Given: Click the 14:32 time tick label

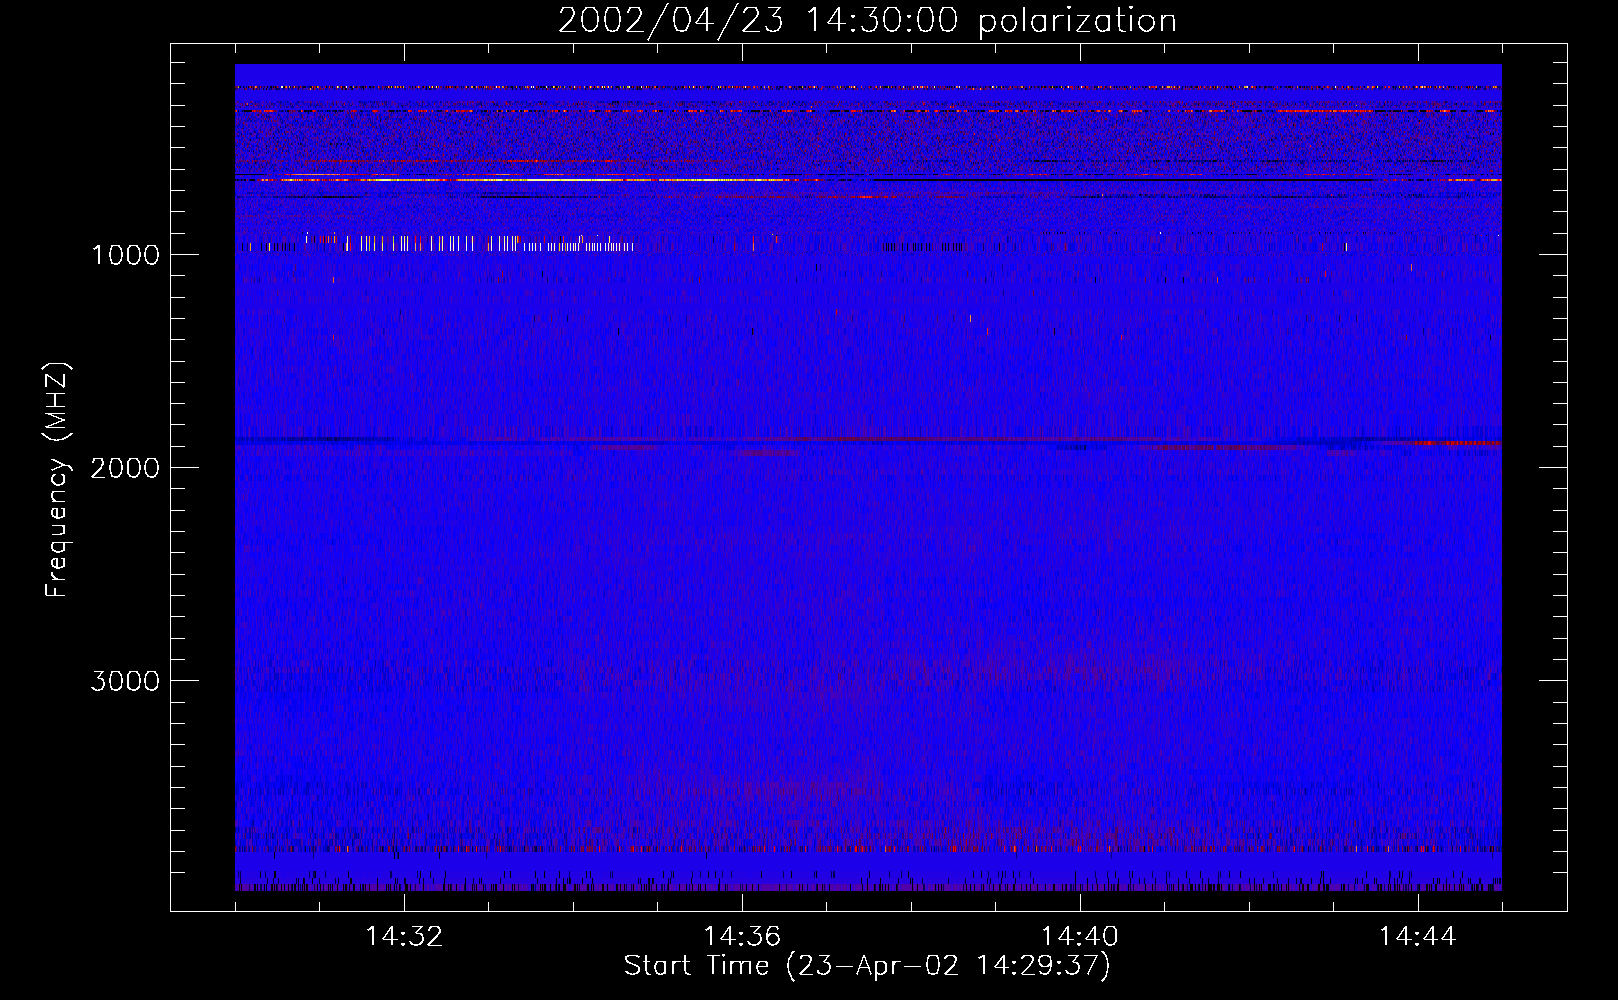Looking at the screenshot, I should coord(404,936).
